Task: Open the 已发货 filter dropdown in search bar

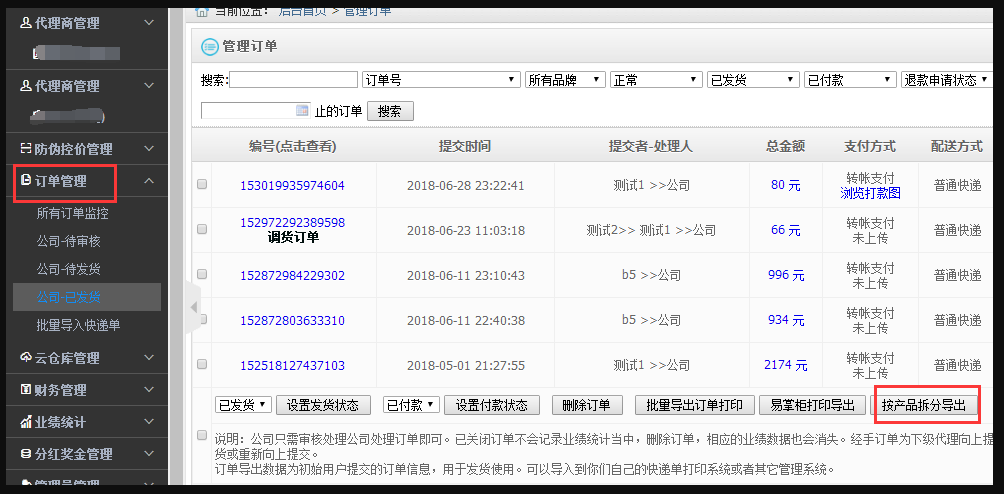Action: click(754, 80)
